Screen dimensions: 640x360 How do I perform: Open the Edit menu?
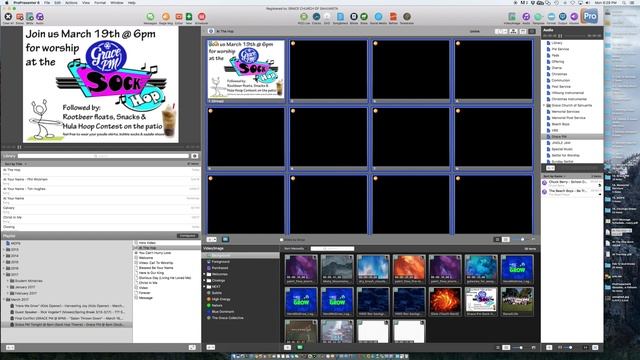coord(58,2)
